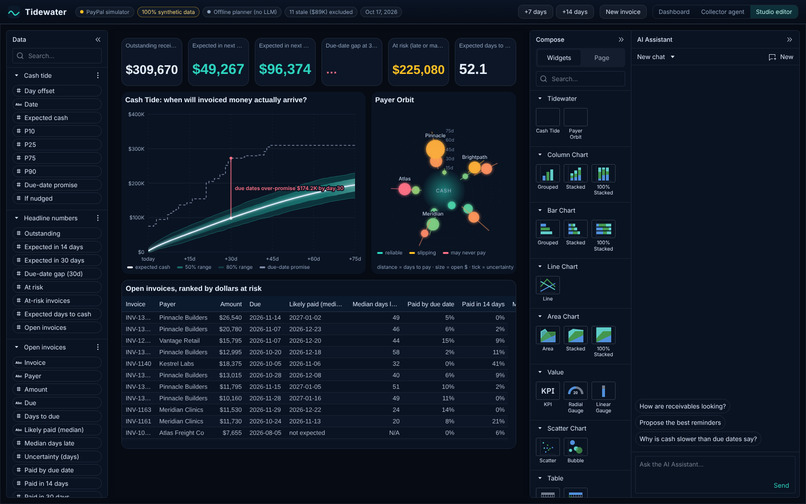The height and width of the screenshot is (504, 806).
Task: Select the 100% Stacked area chart icon
Action: pos(603,335)
